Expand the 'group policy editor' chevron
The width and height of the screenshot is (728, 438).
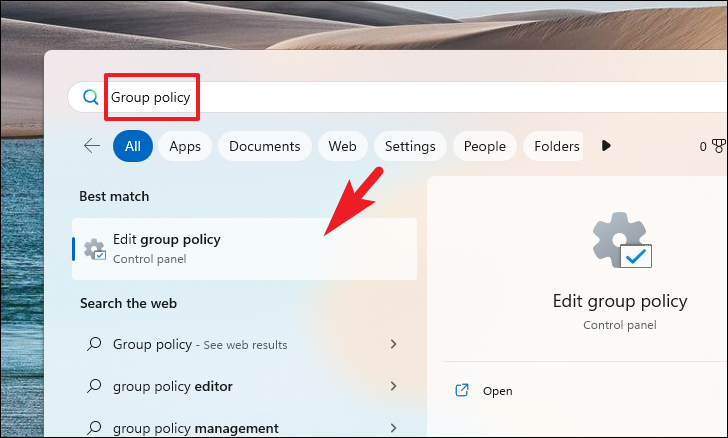pos(393,386)
